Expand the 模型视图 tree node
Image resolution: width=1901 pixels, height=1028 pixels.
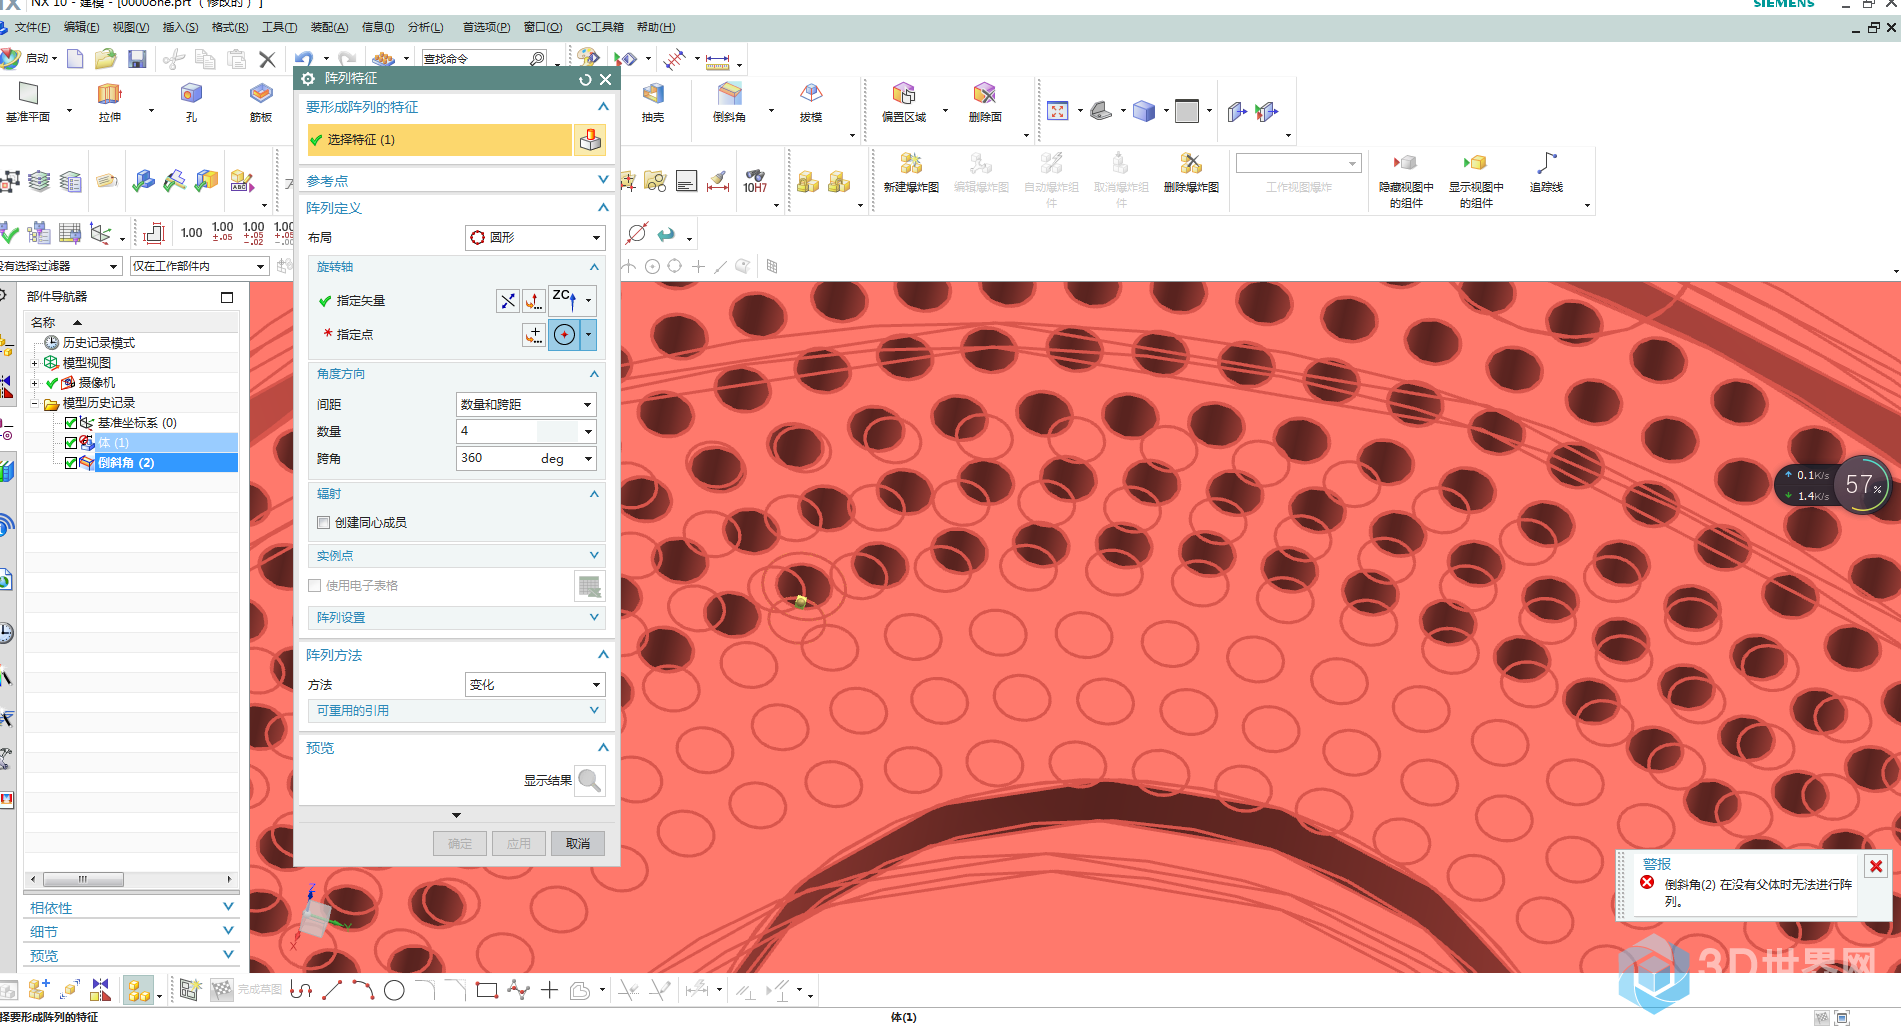pos(35,363)
